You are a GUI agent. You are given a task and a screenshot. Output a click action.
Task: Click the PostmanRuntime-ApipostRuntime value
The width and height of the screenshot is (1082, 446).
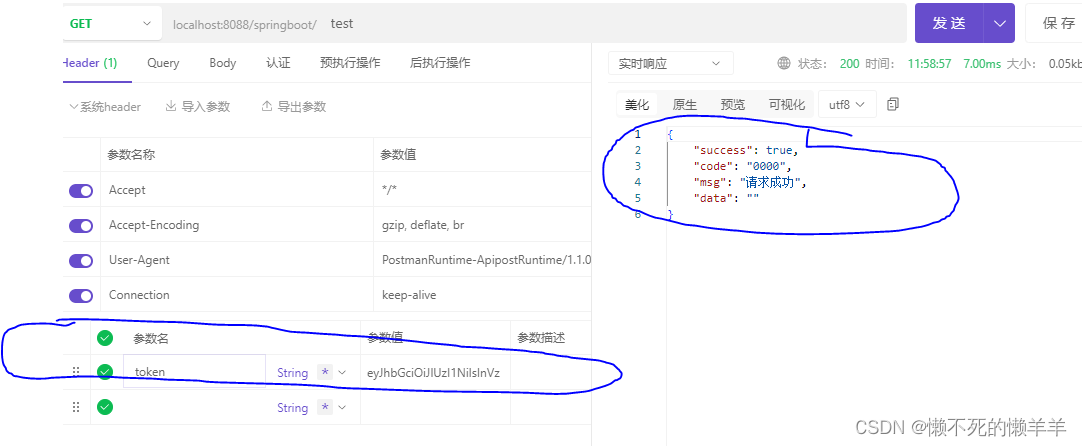point(486,261)
